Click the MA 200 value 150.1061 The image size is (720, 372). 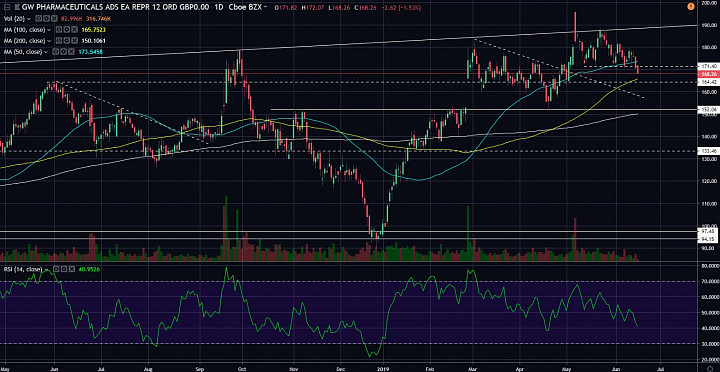94,41
